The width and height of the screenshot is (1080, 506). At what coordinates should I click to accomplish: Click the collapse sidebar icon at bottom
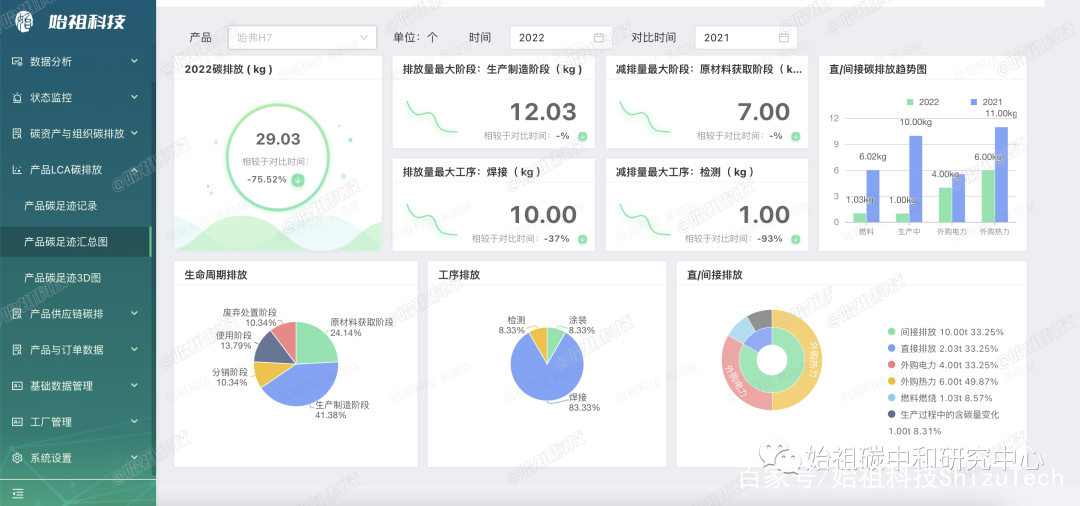[17, 493]
